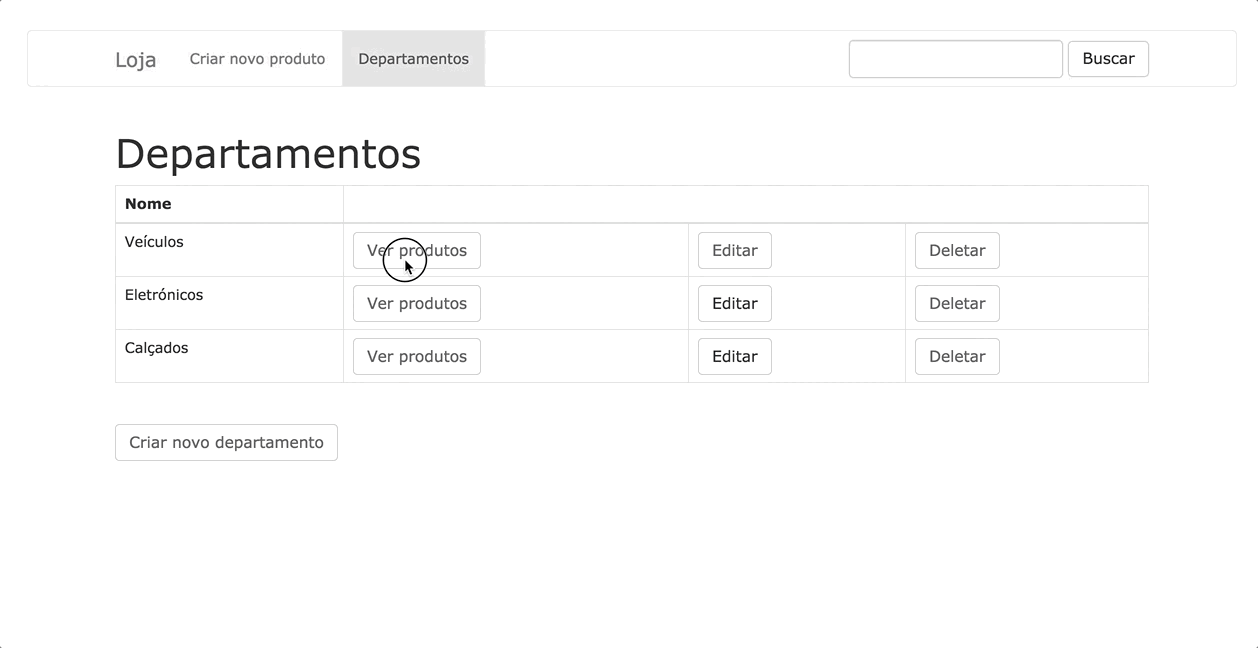Image resolution: width=1258 pixels, height=648 pixels.
Task: Click the Loja brand link
Action: (x=135, y=59)
